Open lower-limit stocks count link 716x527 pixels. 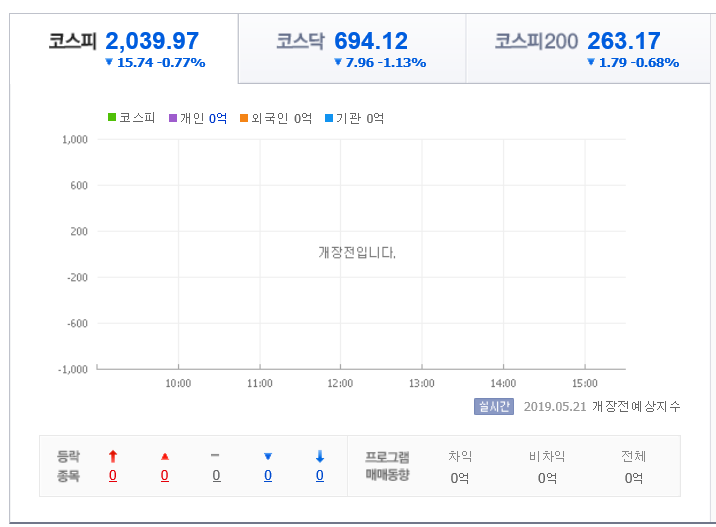coord(320,475)
